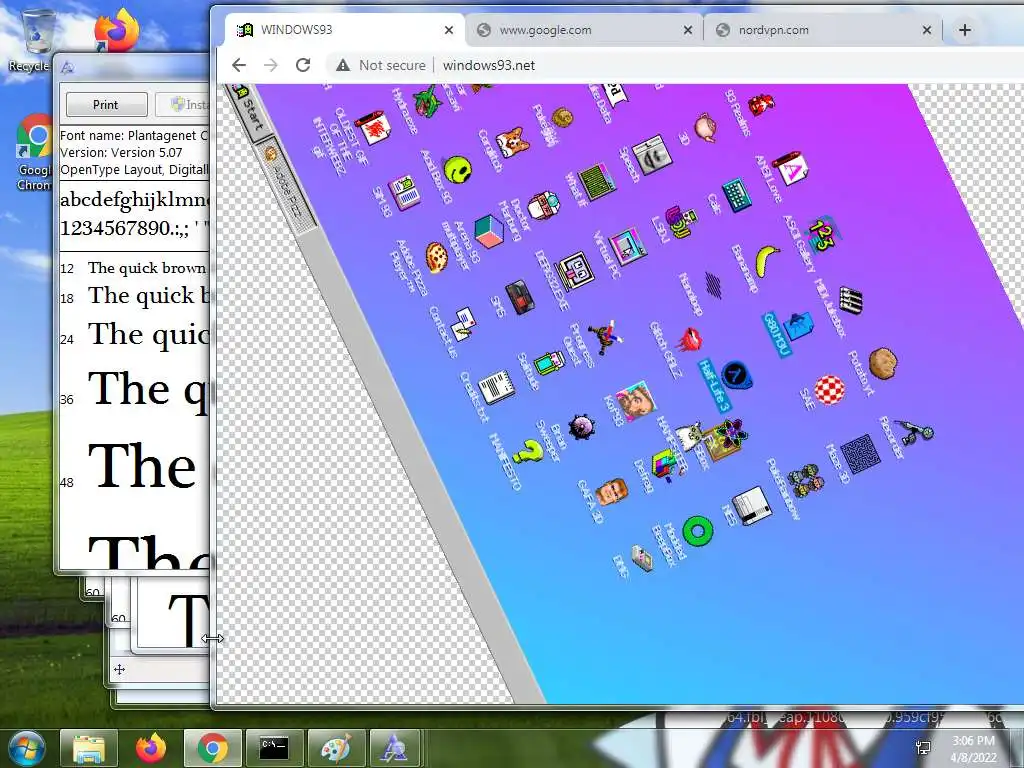The width and height of the screenshot is (1024, 768).
Task: Open the Hacked BeepBox green ring icon
Action: (697, 531)
